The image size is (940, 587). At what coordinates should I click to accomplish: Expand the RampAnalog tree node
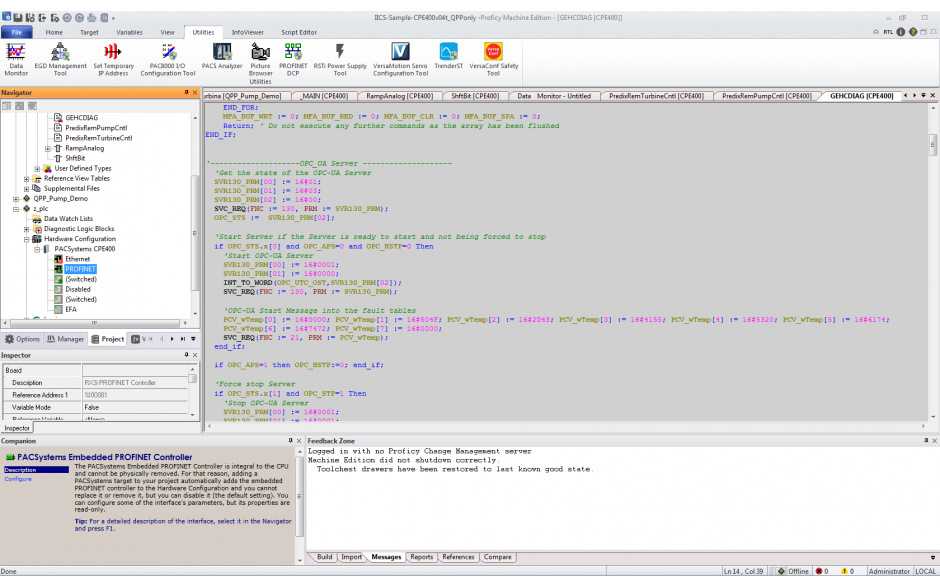click(x=48, y=148)
